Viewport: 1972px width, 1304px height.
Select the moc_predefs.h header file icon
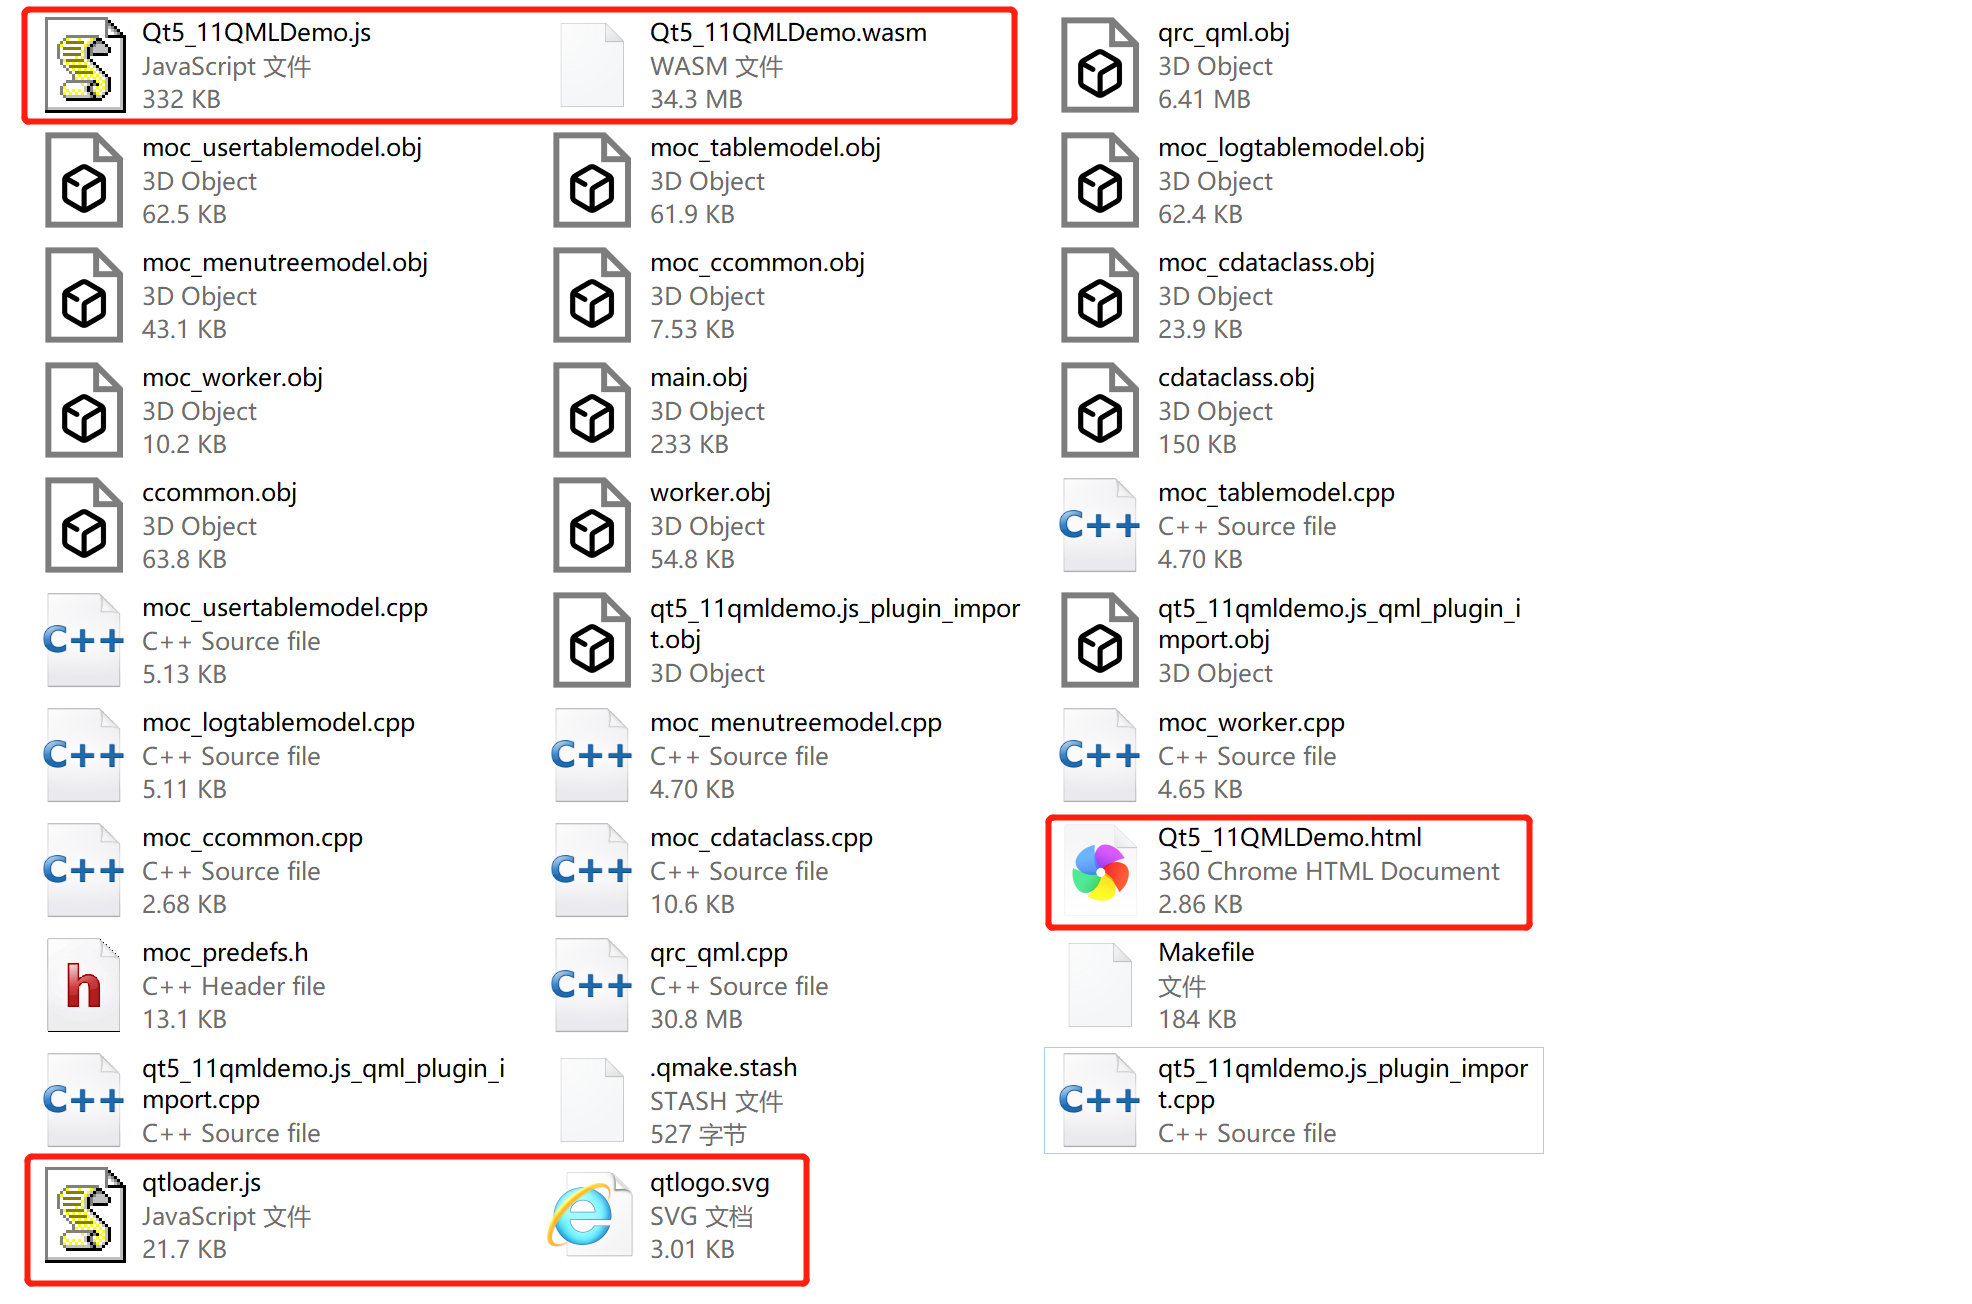(84, 986)
